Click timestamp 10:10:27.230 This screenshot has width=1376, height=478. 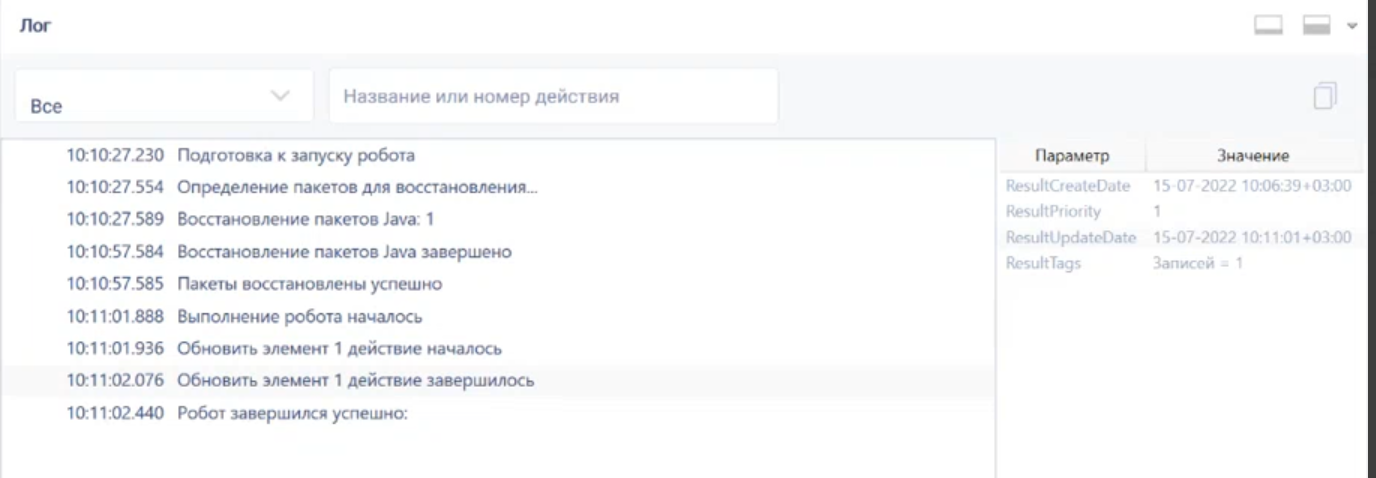pyautogui.click(x=115, y=155)
